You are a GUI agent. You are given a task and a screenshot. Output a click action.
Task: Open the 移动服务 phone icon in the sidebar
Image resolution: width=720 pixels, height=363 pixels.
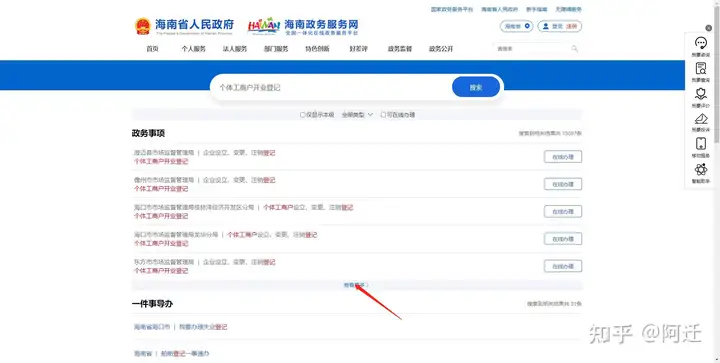click(x=701, y=144)
